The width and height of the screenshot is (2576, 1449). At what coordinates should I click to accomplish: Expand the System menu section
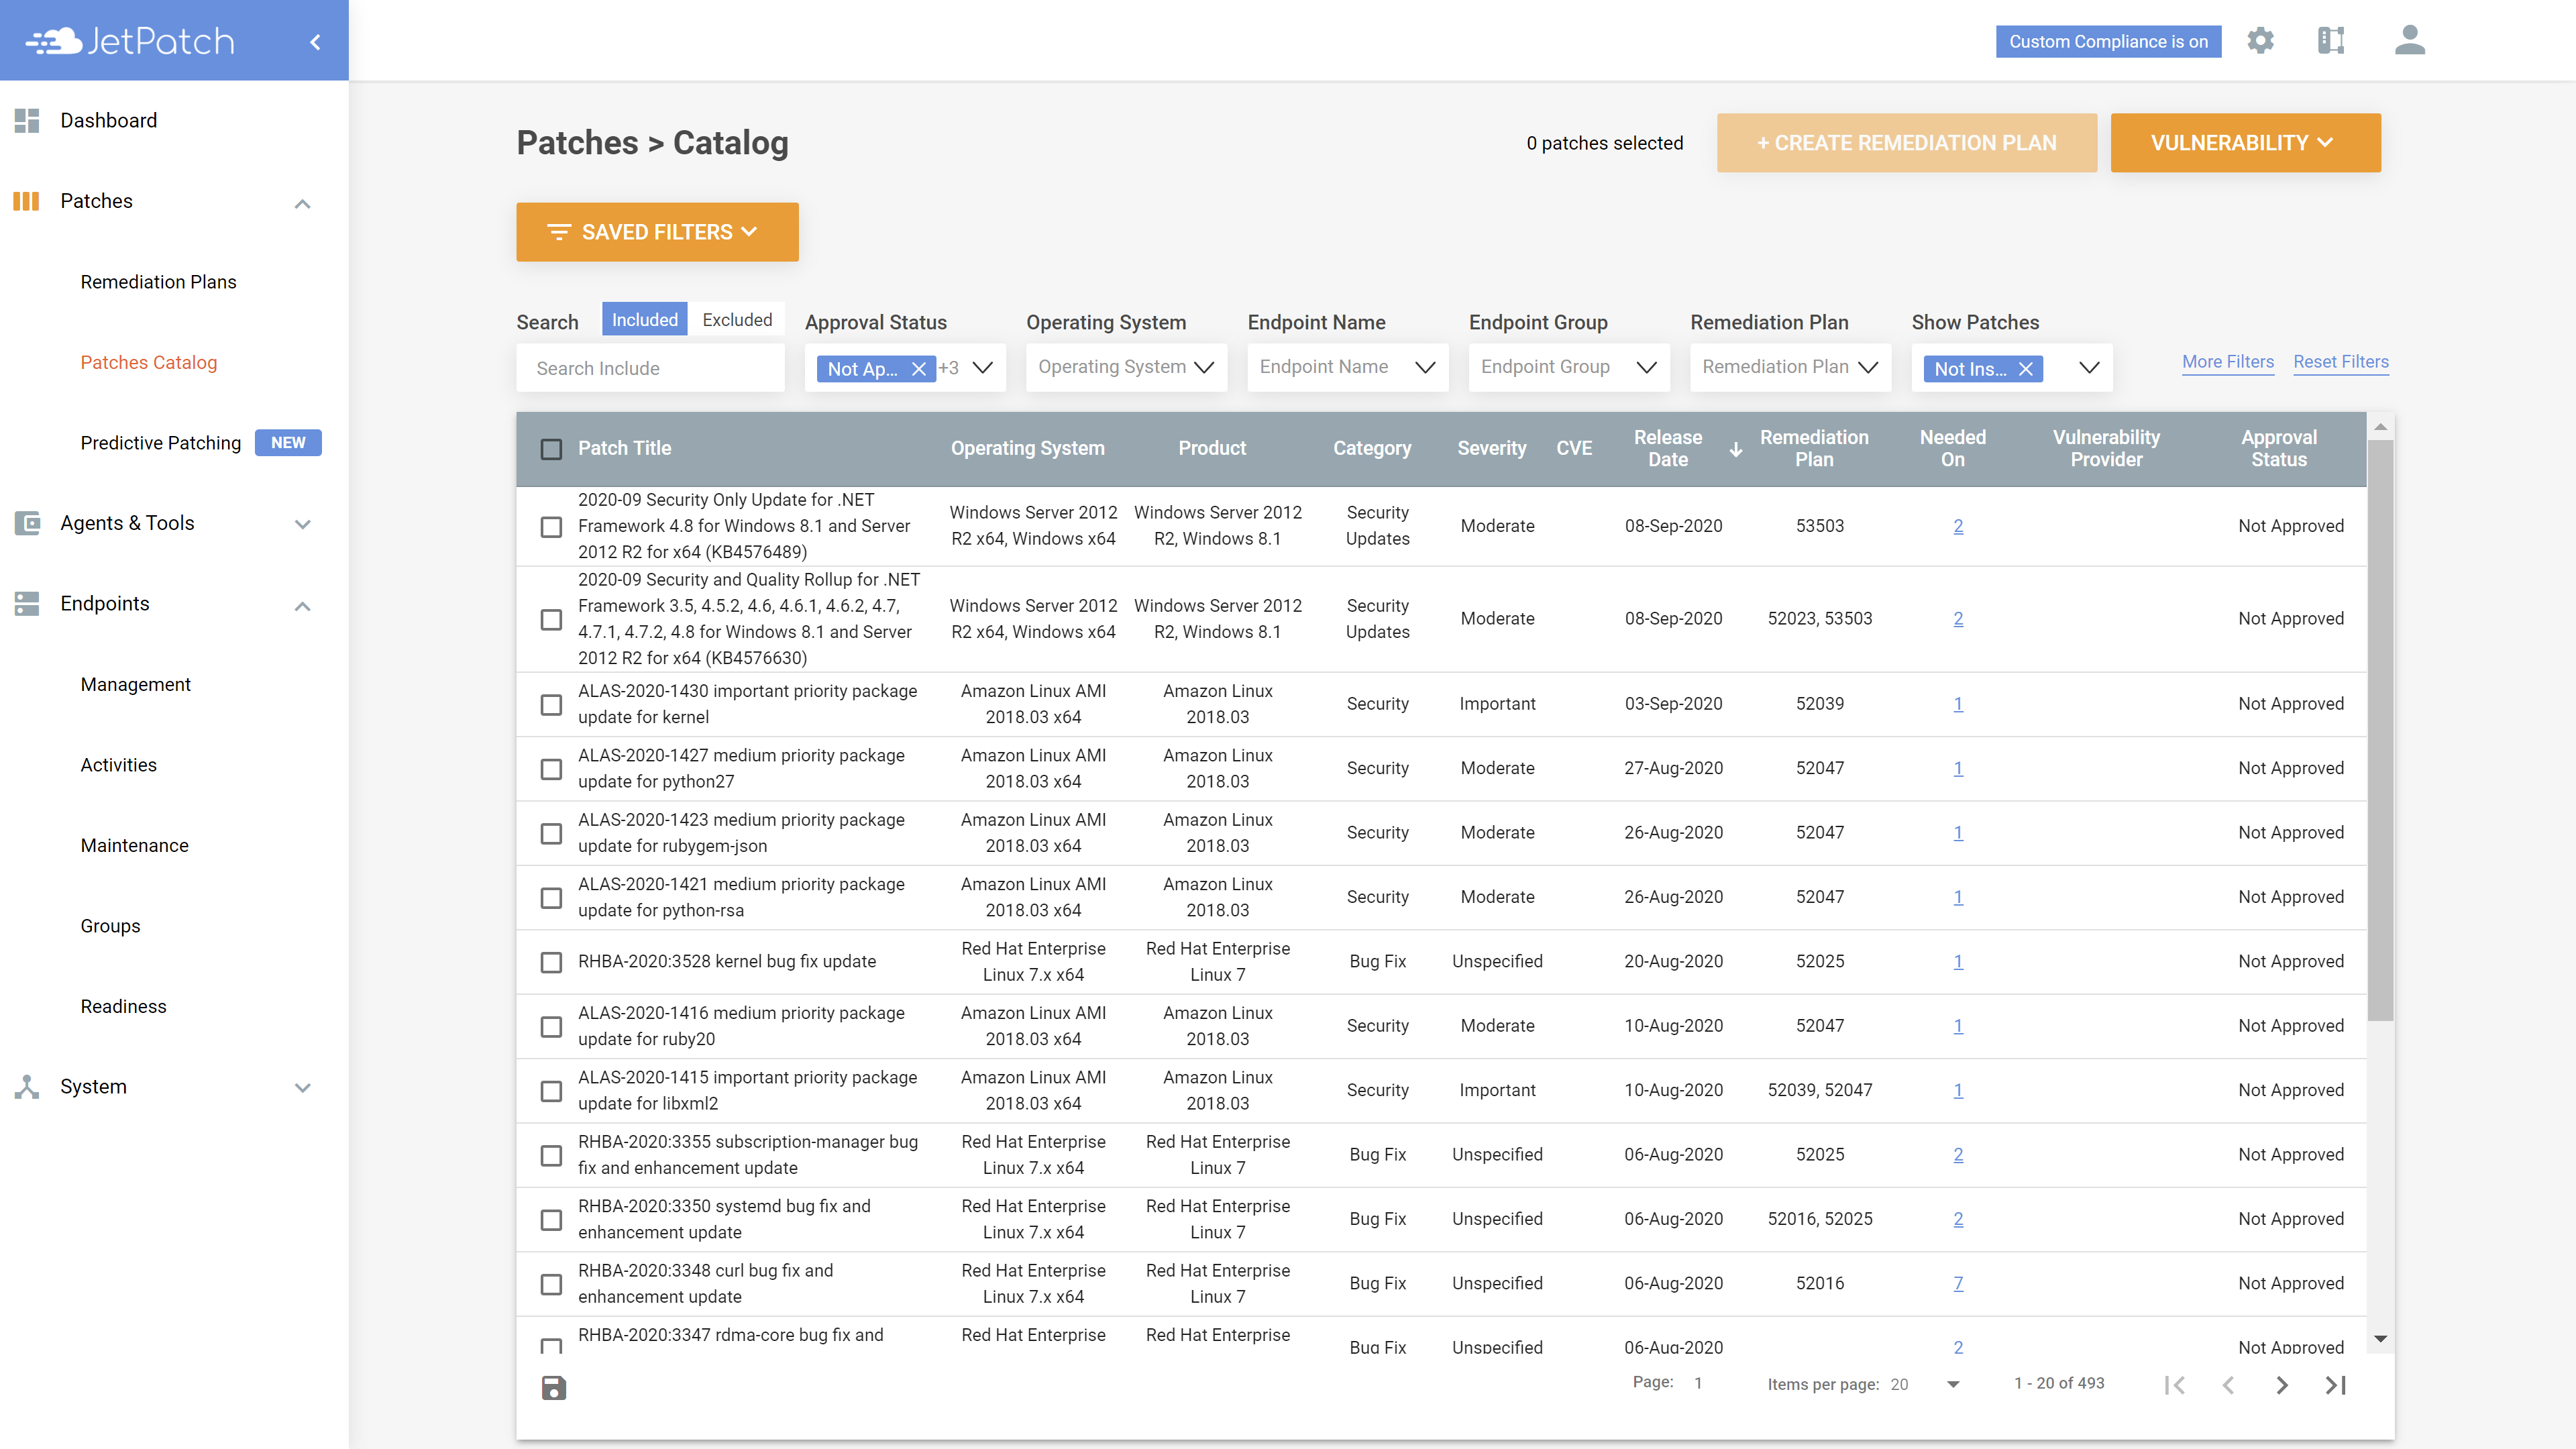point(302,1088)
